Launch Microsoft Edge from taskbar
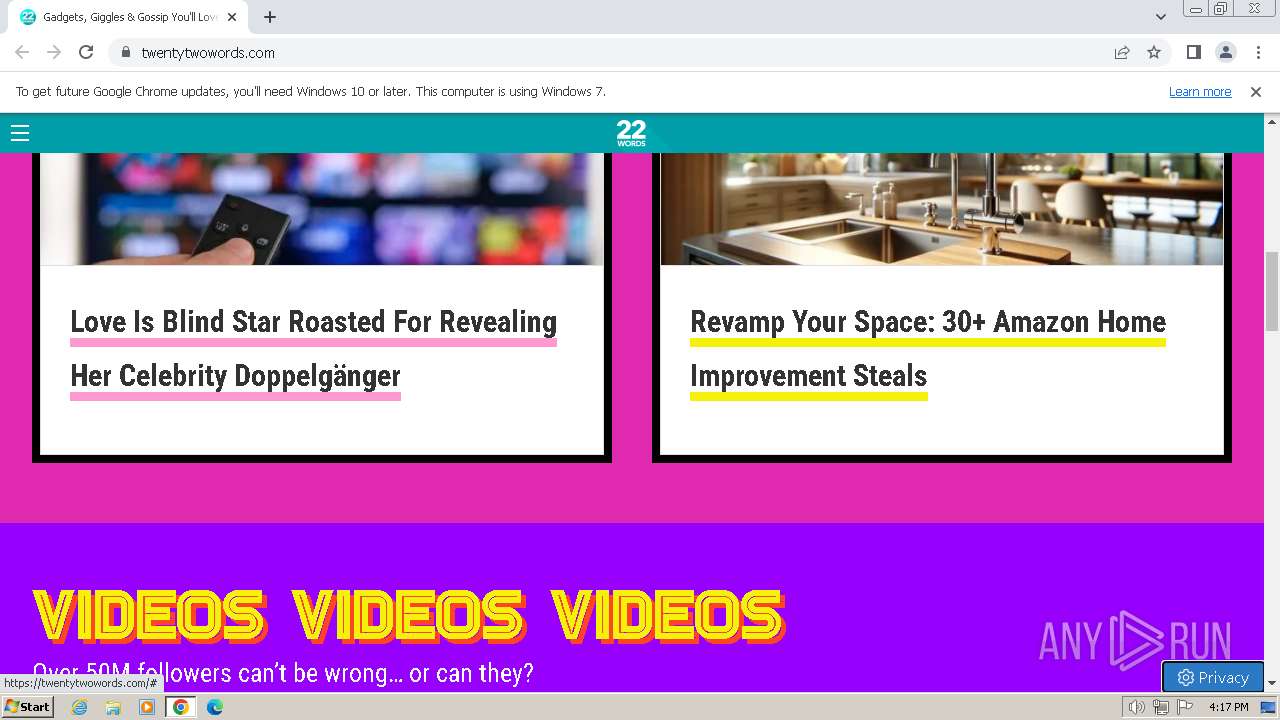Viewport: 1280px width, 720px height. 215,707
